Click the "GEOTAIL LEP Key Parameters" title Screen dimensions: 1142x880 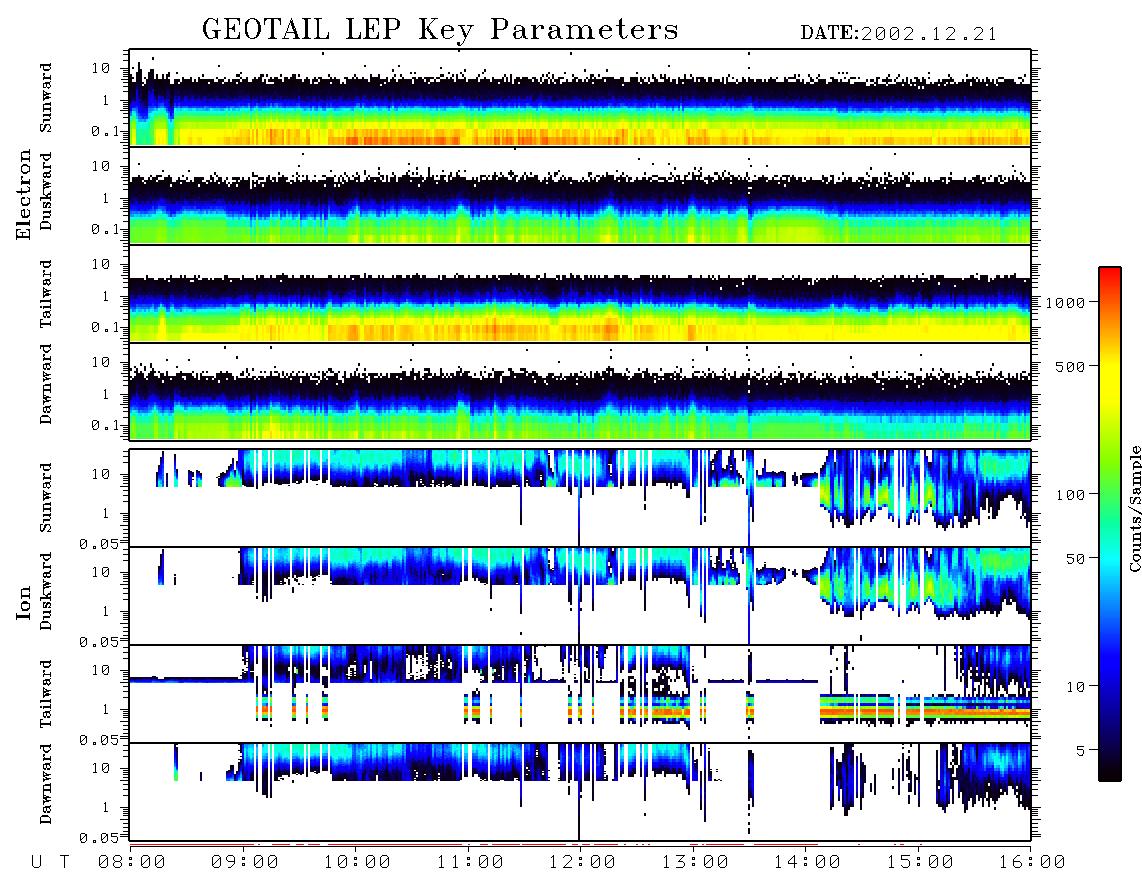440,30
